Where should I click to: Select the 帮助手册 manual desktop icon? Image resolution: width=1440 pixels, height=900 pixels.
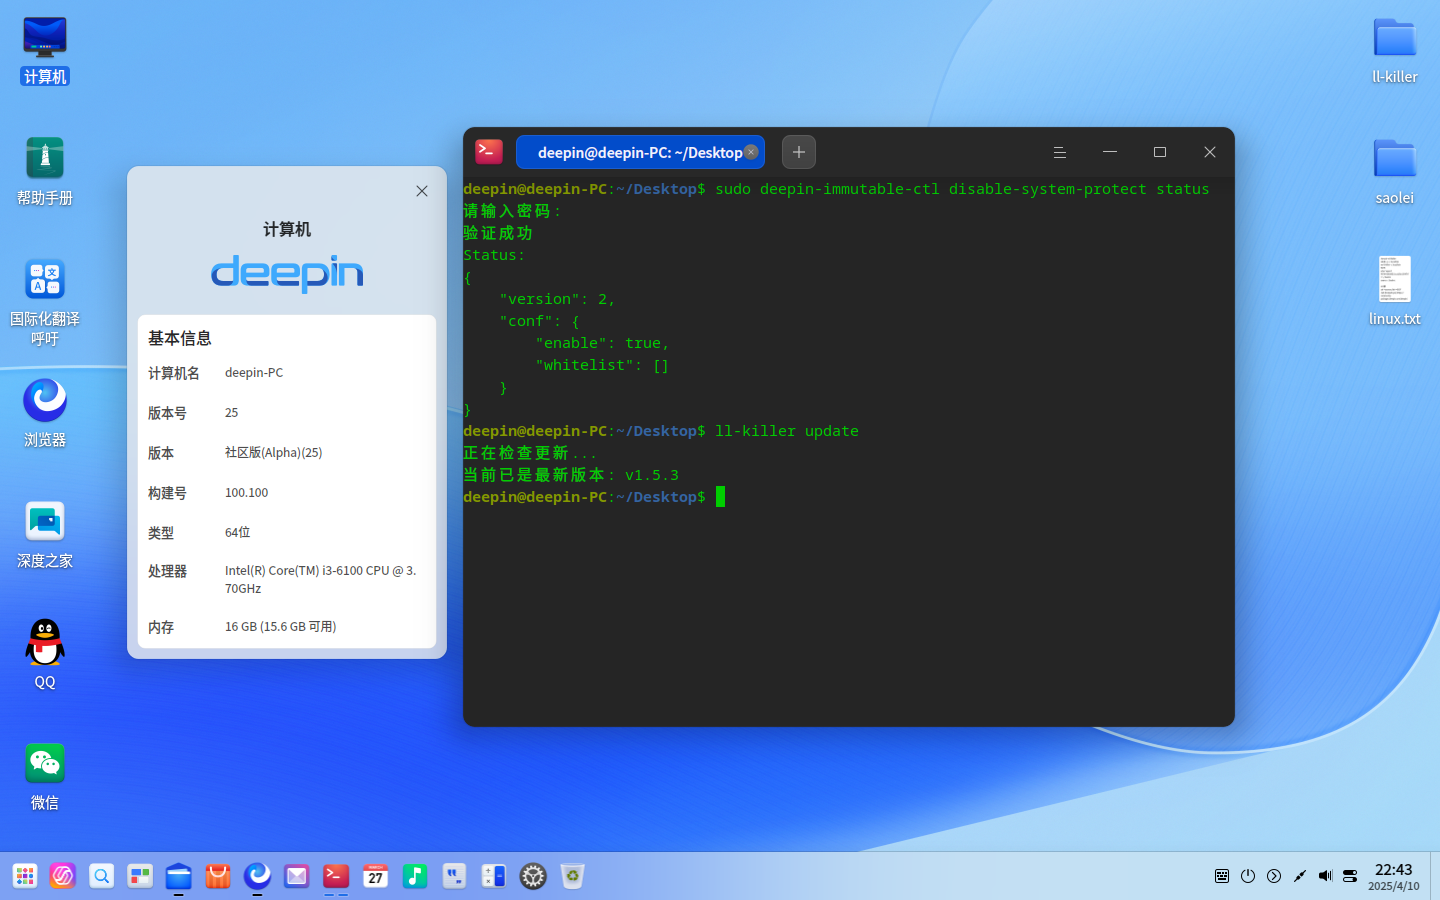[x=45, y=171]
